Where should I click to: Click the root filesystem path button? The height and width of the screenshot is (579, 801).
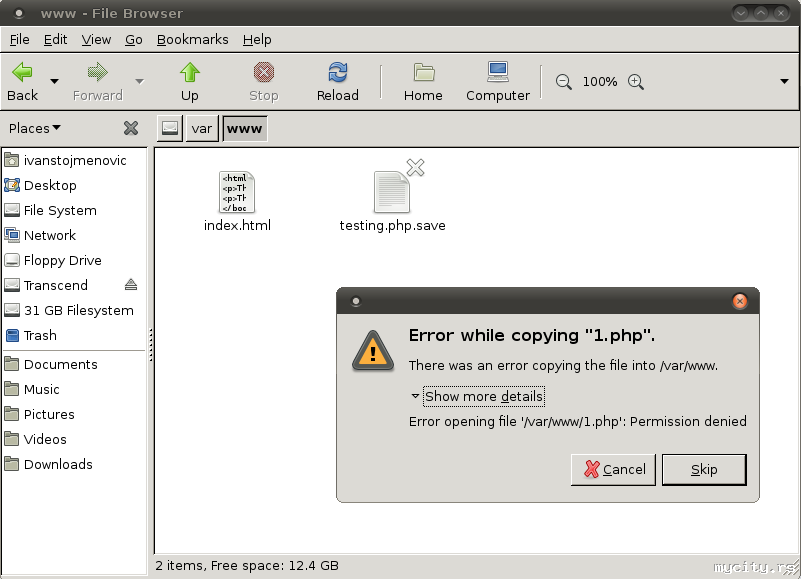tap(170, 128)
